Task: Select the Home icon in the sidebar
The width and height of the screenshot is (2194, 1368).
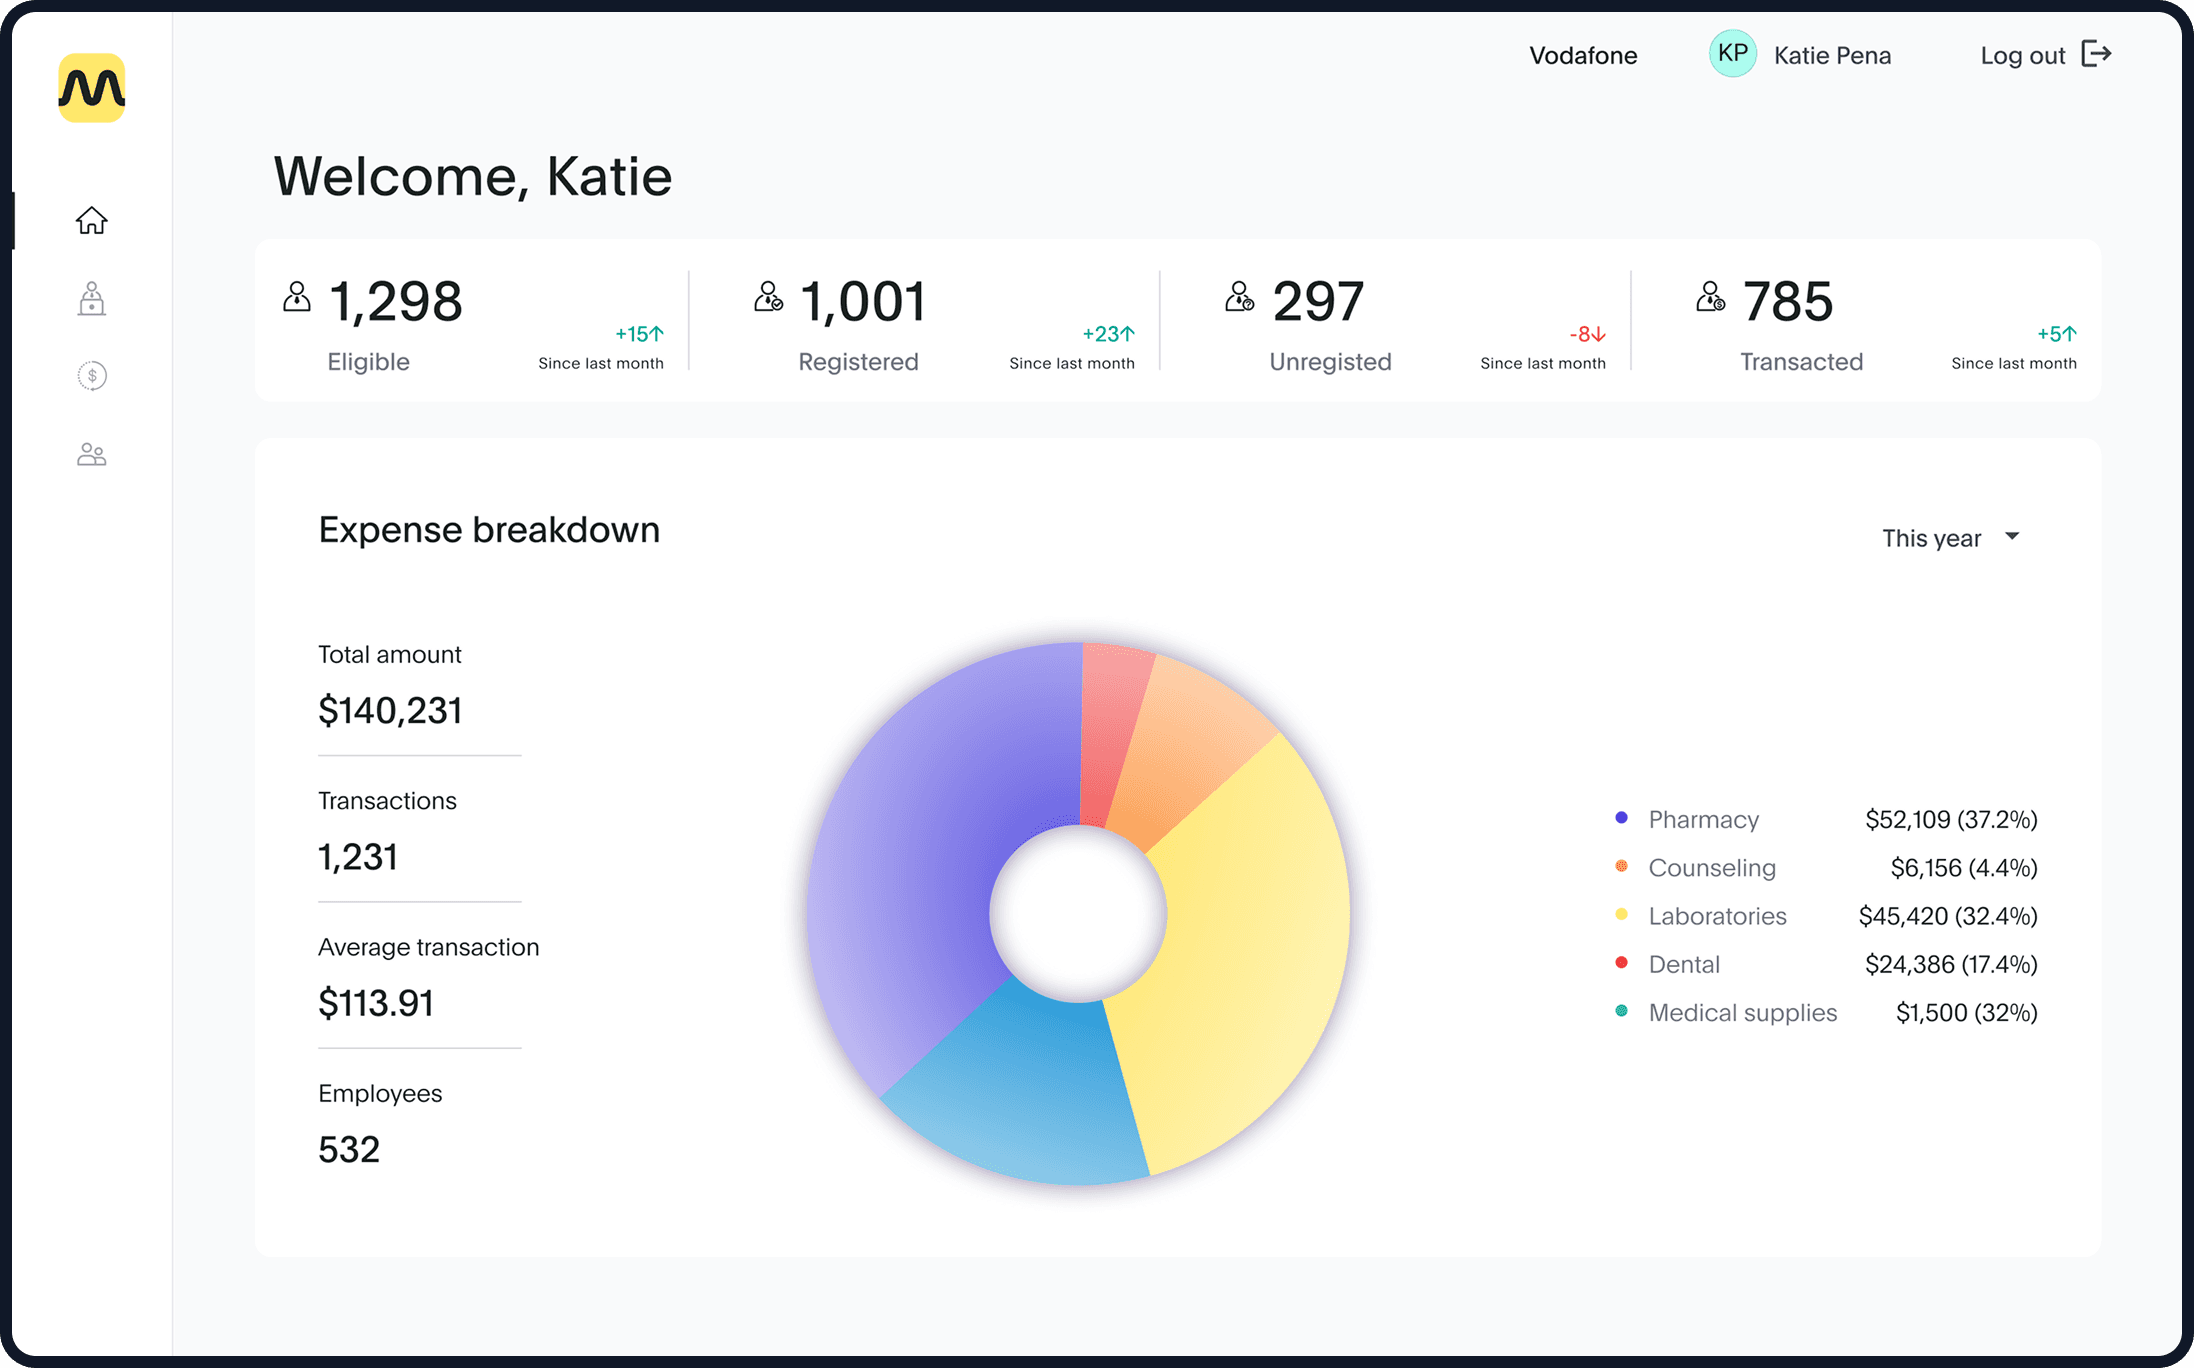Action: [91, 220]
